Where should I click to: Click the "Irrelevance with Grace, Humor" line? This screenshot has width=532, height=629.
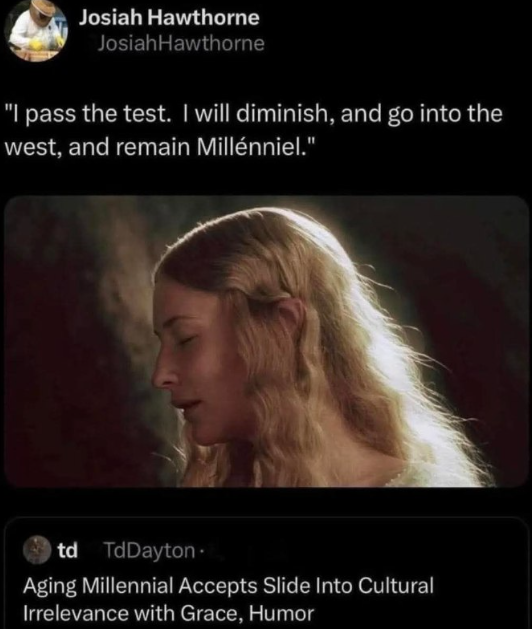tap(169, 613)
